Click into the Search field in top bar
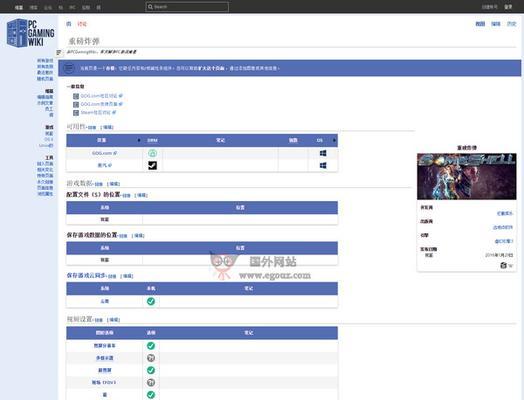Screen dimensions: 524x400 (187, 7)
